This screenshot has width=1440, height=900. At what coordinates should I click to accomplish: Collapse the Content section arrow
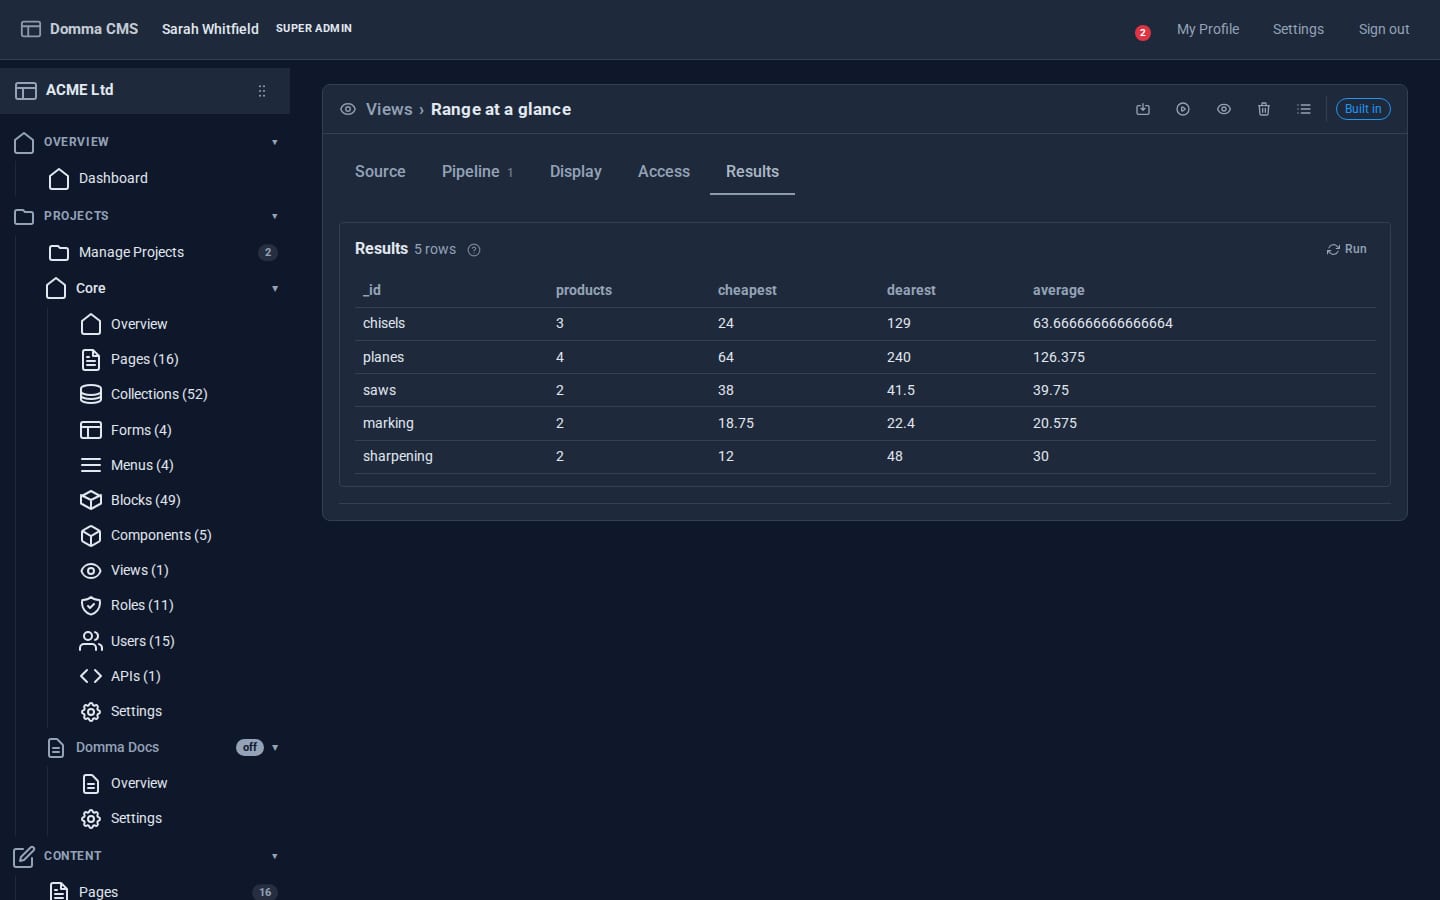pos(275,856)
